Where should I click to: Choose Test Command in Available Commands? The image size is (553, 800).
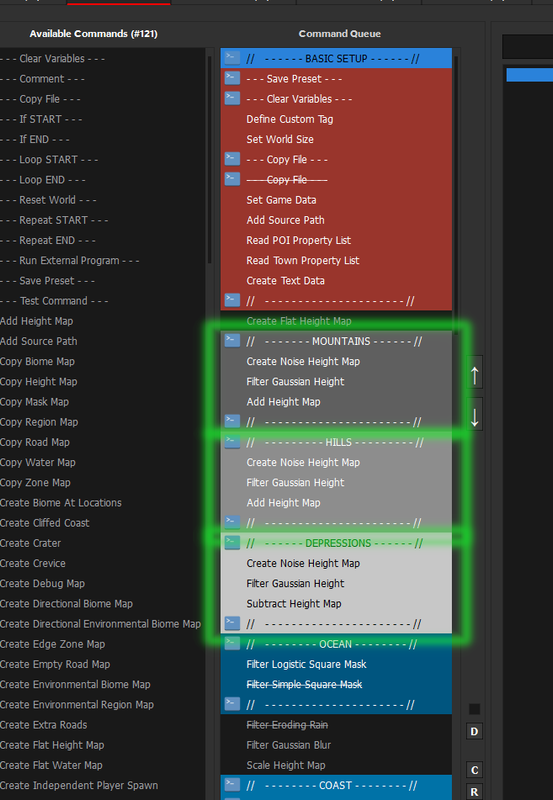coord(102,301)
